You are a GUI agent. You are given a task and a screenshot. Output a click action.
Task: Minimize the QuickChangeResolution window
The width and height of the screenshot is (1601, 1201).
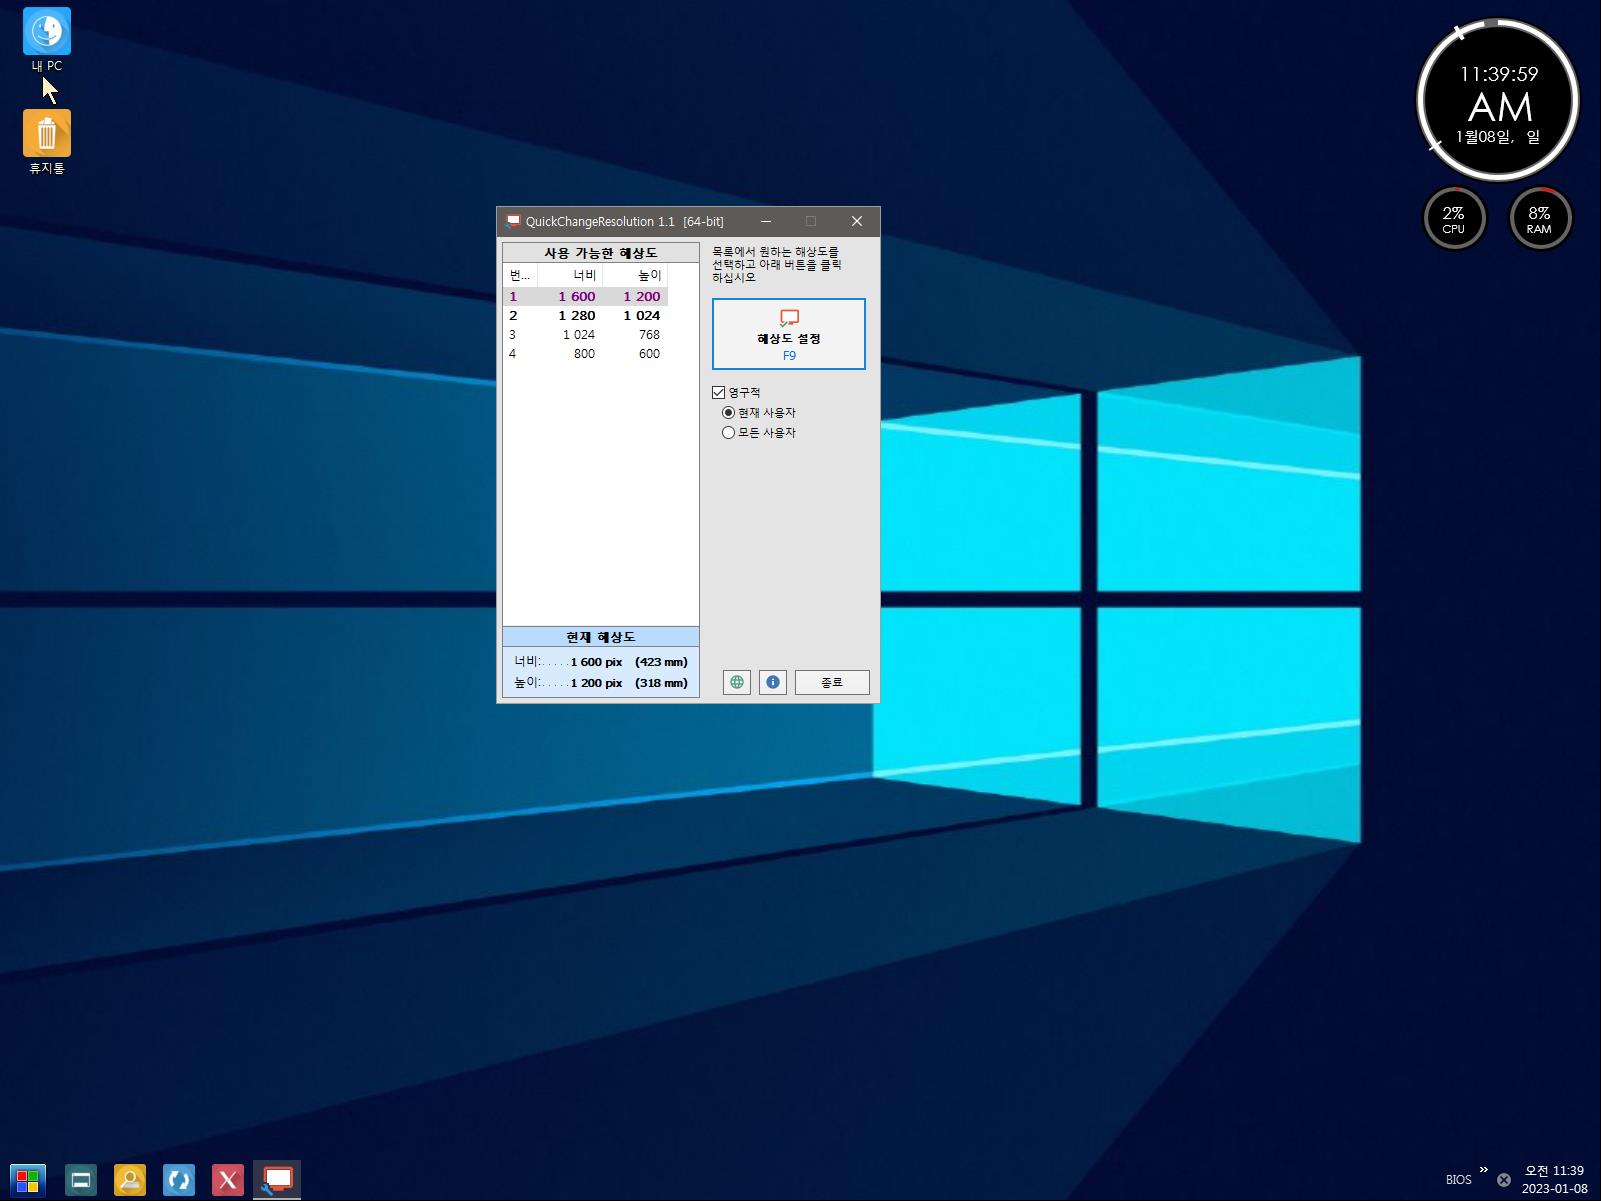click(766, 221)
